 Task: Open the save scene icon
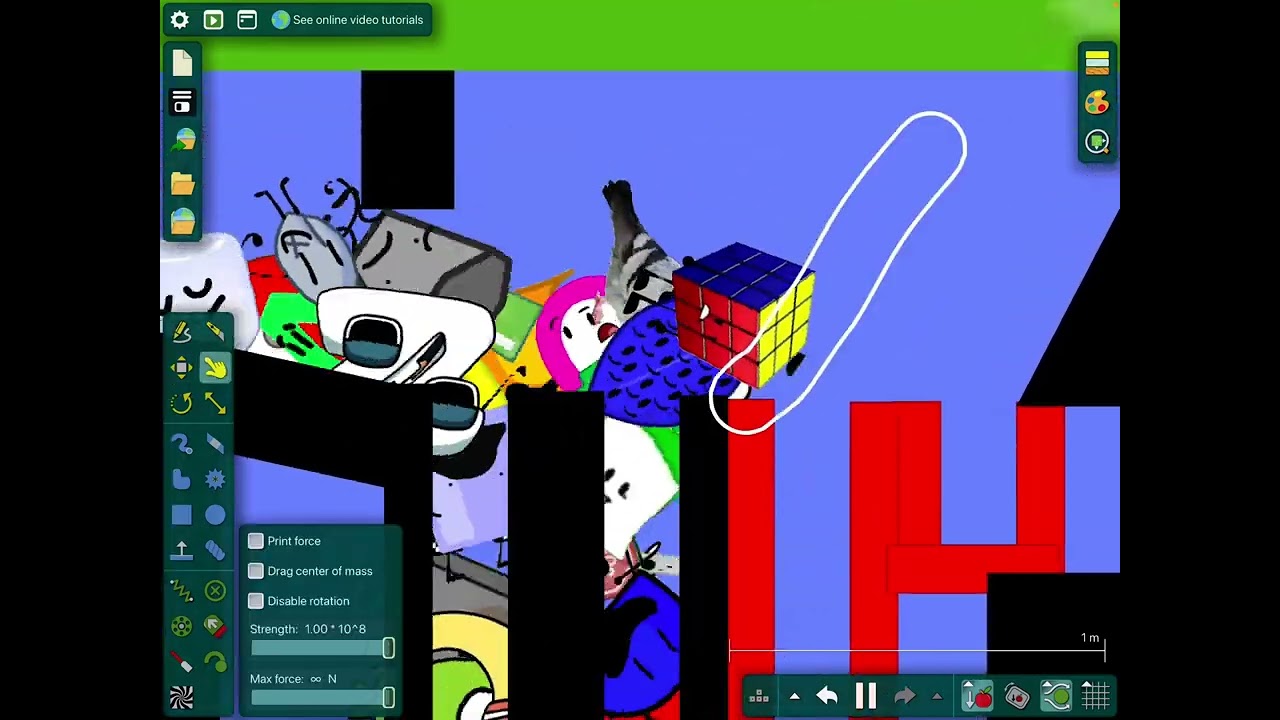pos(183,143)
